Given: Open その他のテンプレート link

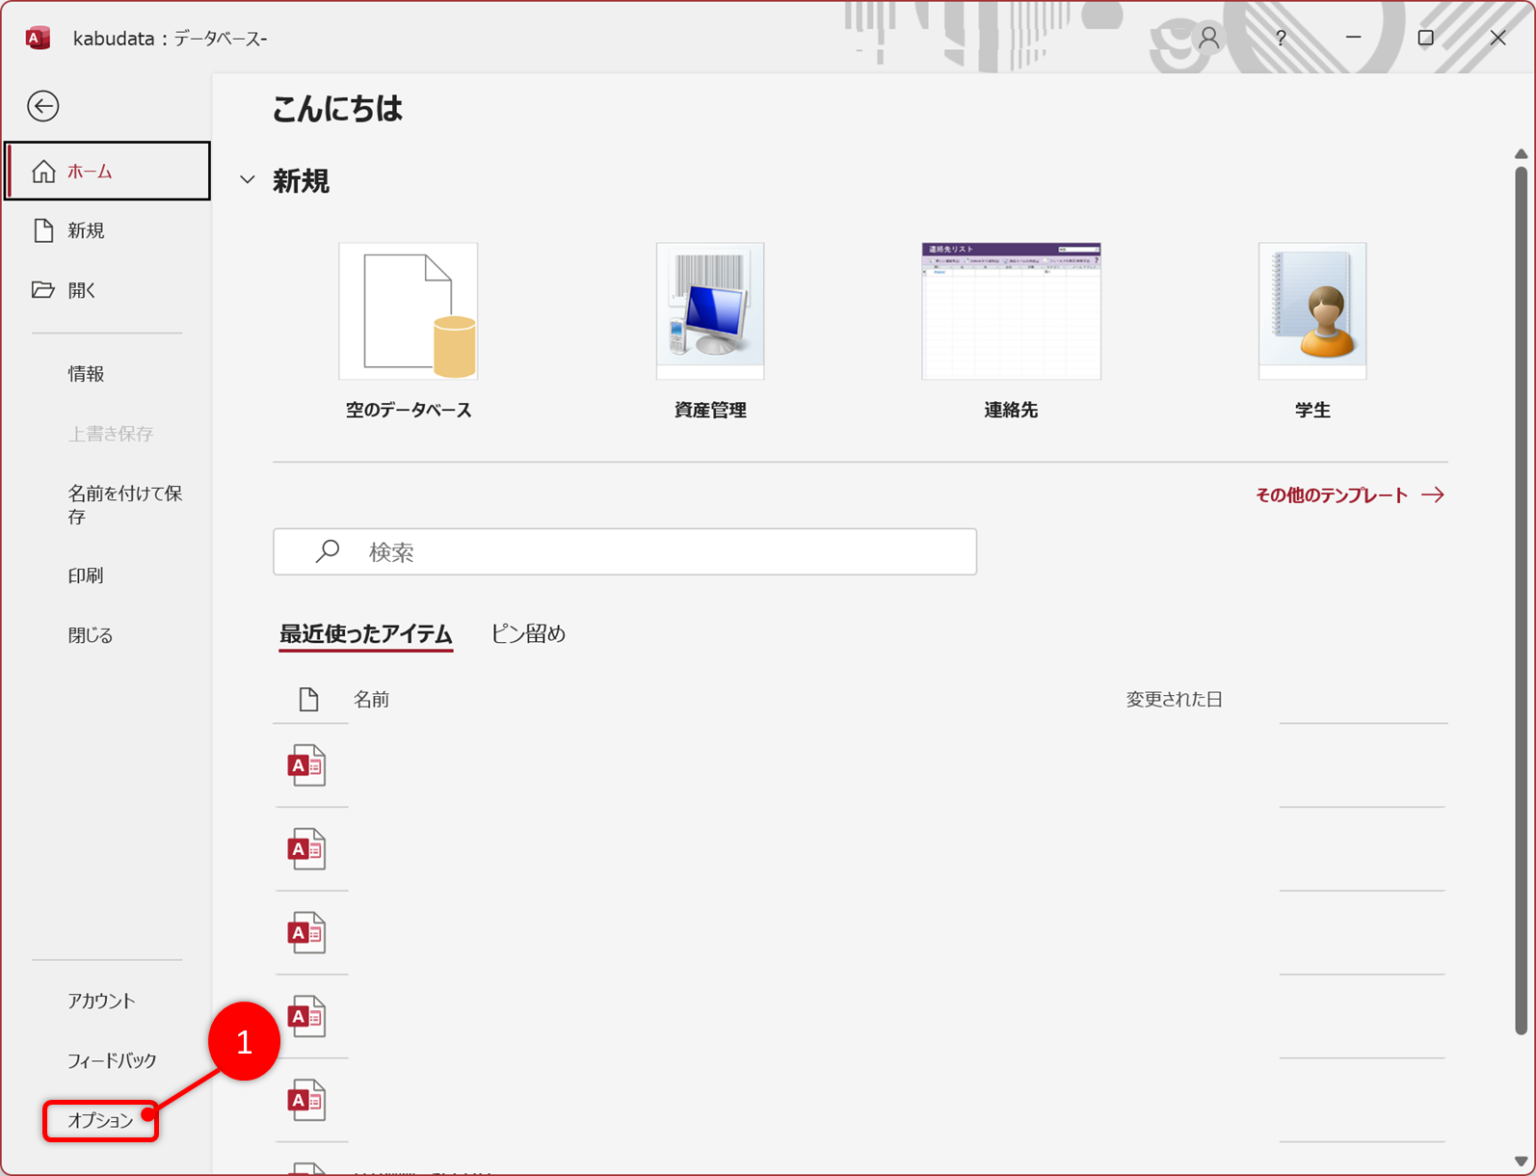Looking at the screenshot, I should point(1348,495).
